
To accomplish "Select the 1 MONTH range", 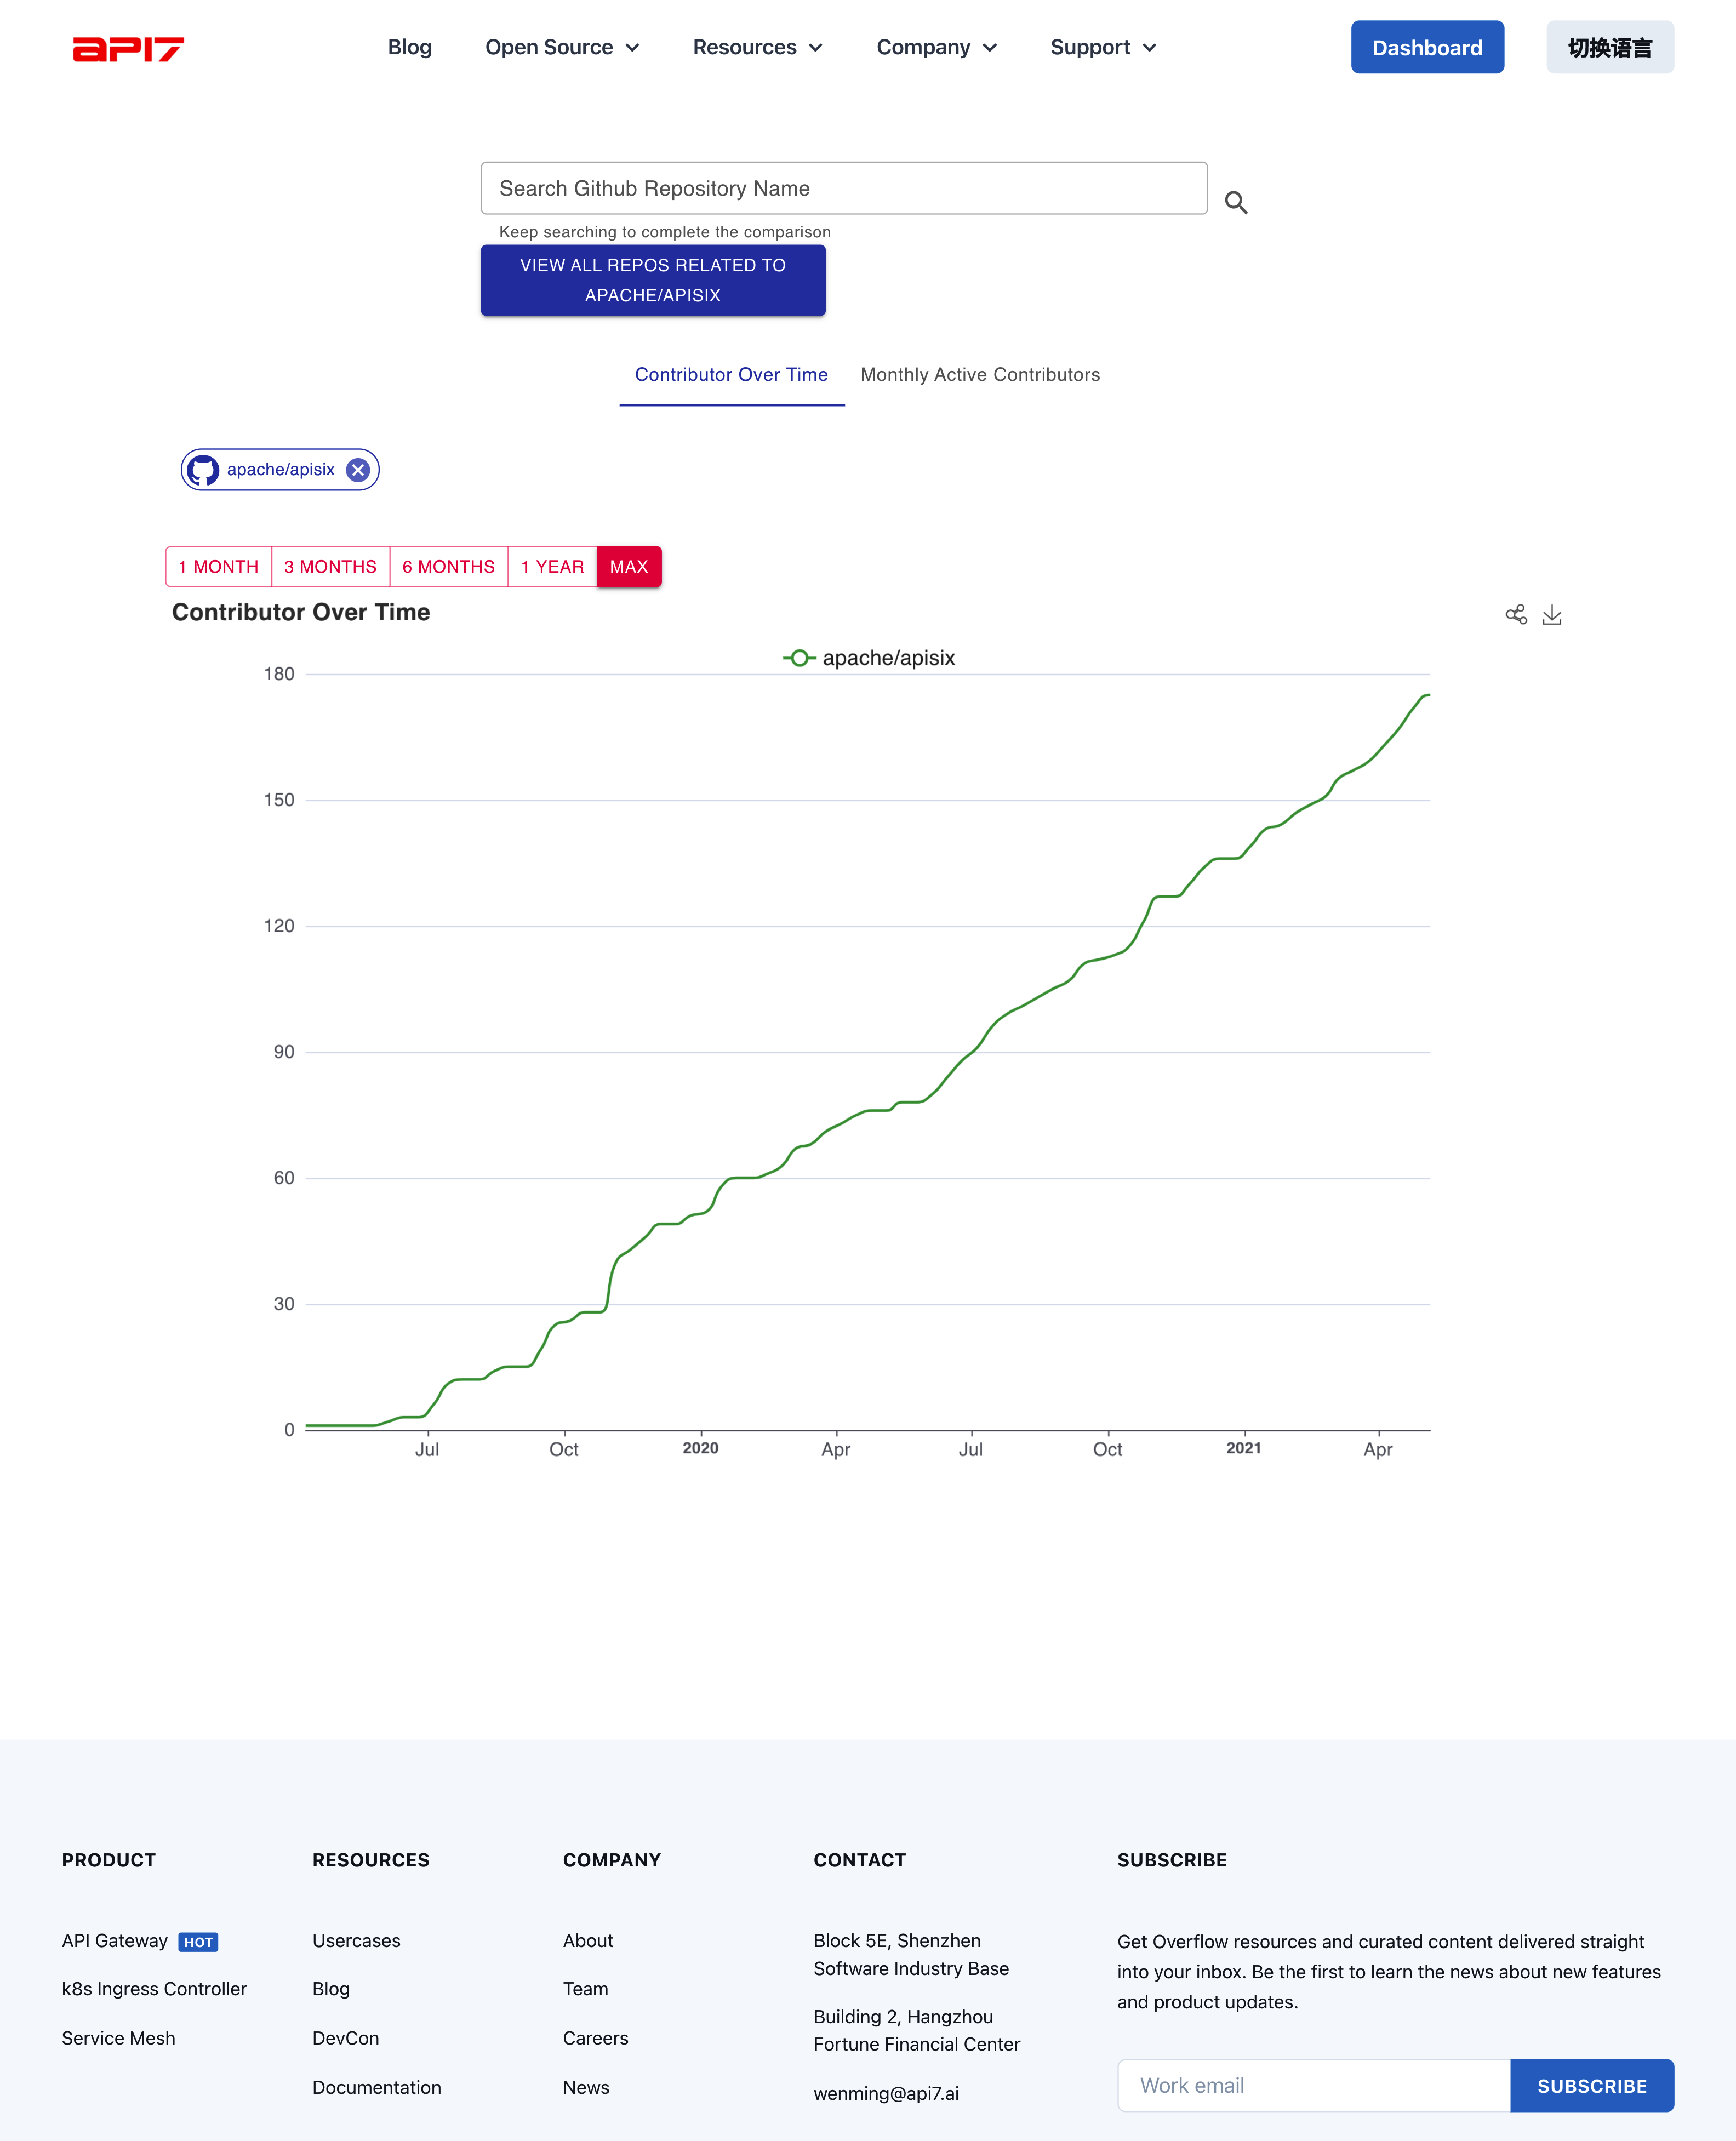I will [218, 567].
